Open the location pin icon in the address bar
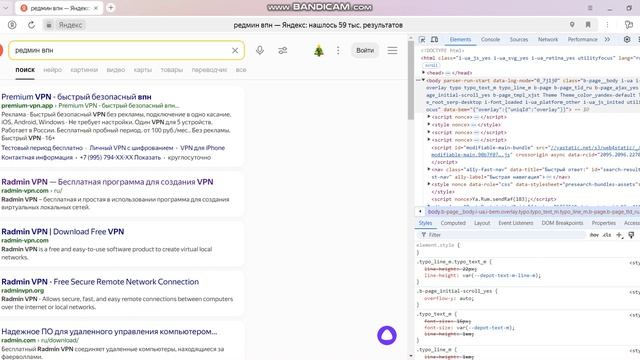 (x=572, y=25)
